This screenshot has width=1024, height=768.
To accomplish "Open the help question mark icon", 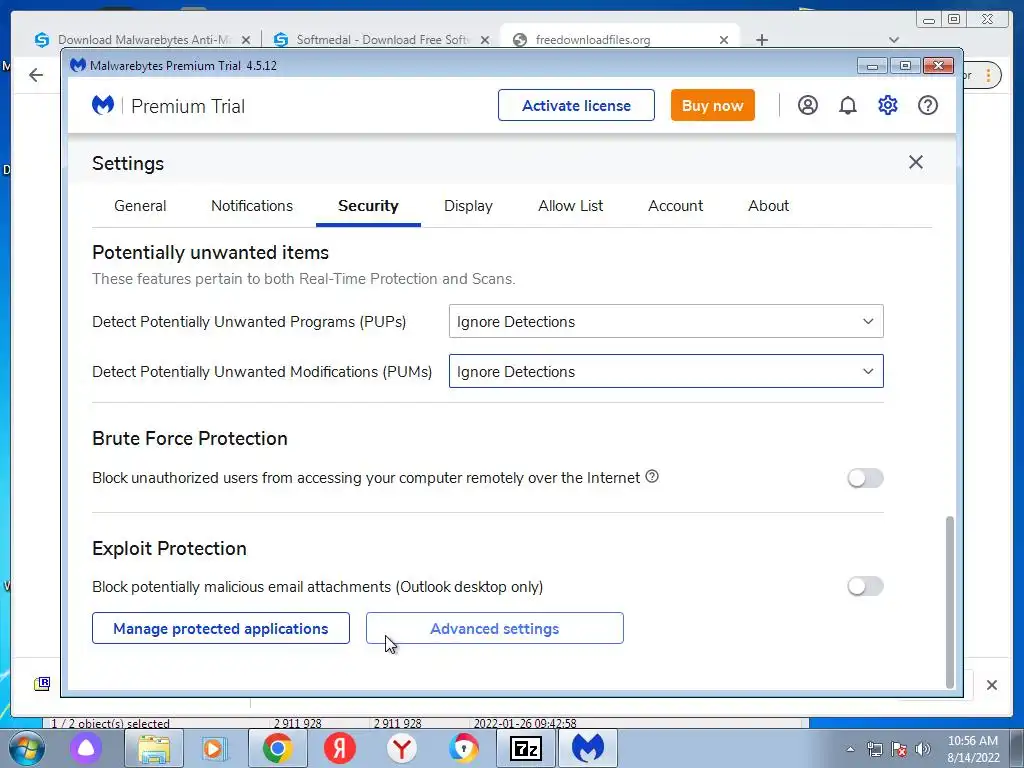I will tap(927, 105).
